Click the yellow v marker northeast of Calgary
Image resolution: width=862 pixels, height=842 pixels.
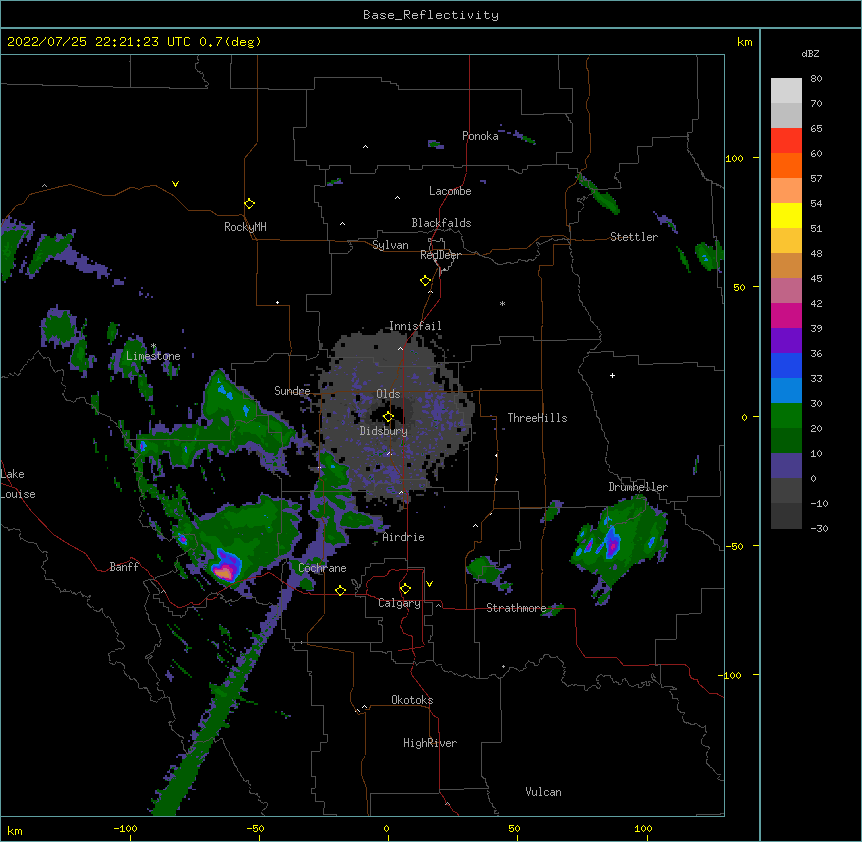pyautogui.click(x=429, y=584)
